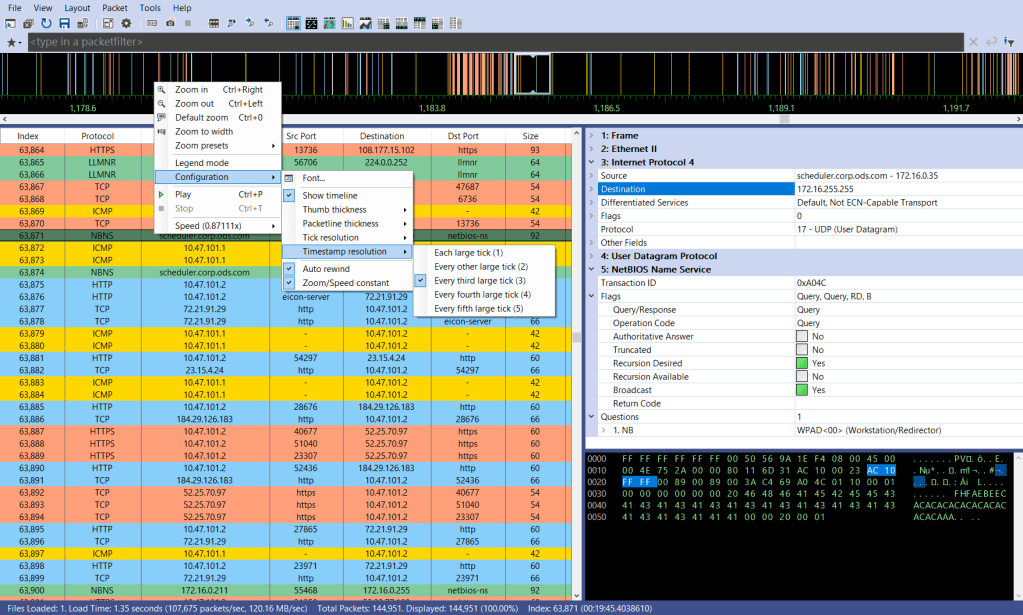Screen dimensions: 1023x615
Task: Open the Packet menu
Action: click(114, 7)
